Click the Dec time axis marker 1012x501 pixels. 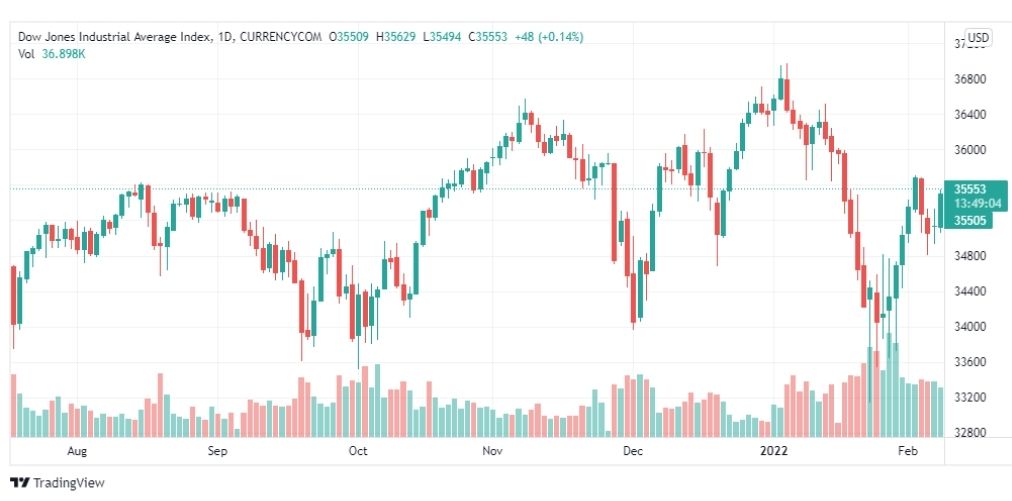(x=632, y=451)
